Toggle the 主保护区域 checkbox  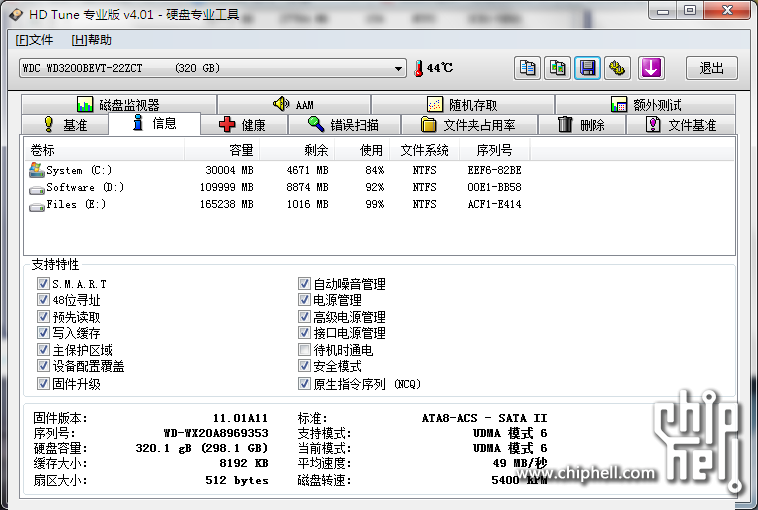click(x=43, y=350)
